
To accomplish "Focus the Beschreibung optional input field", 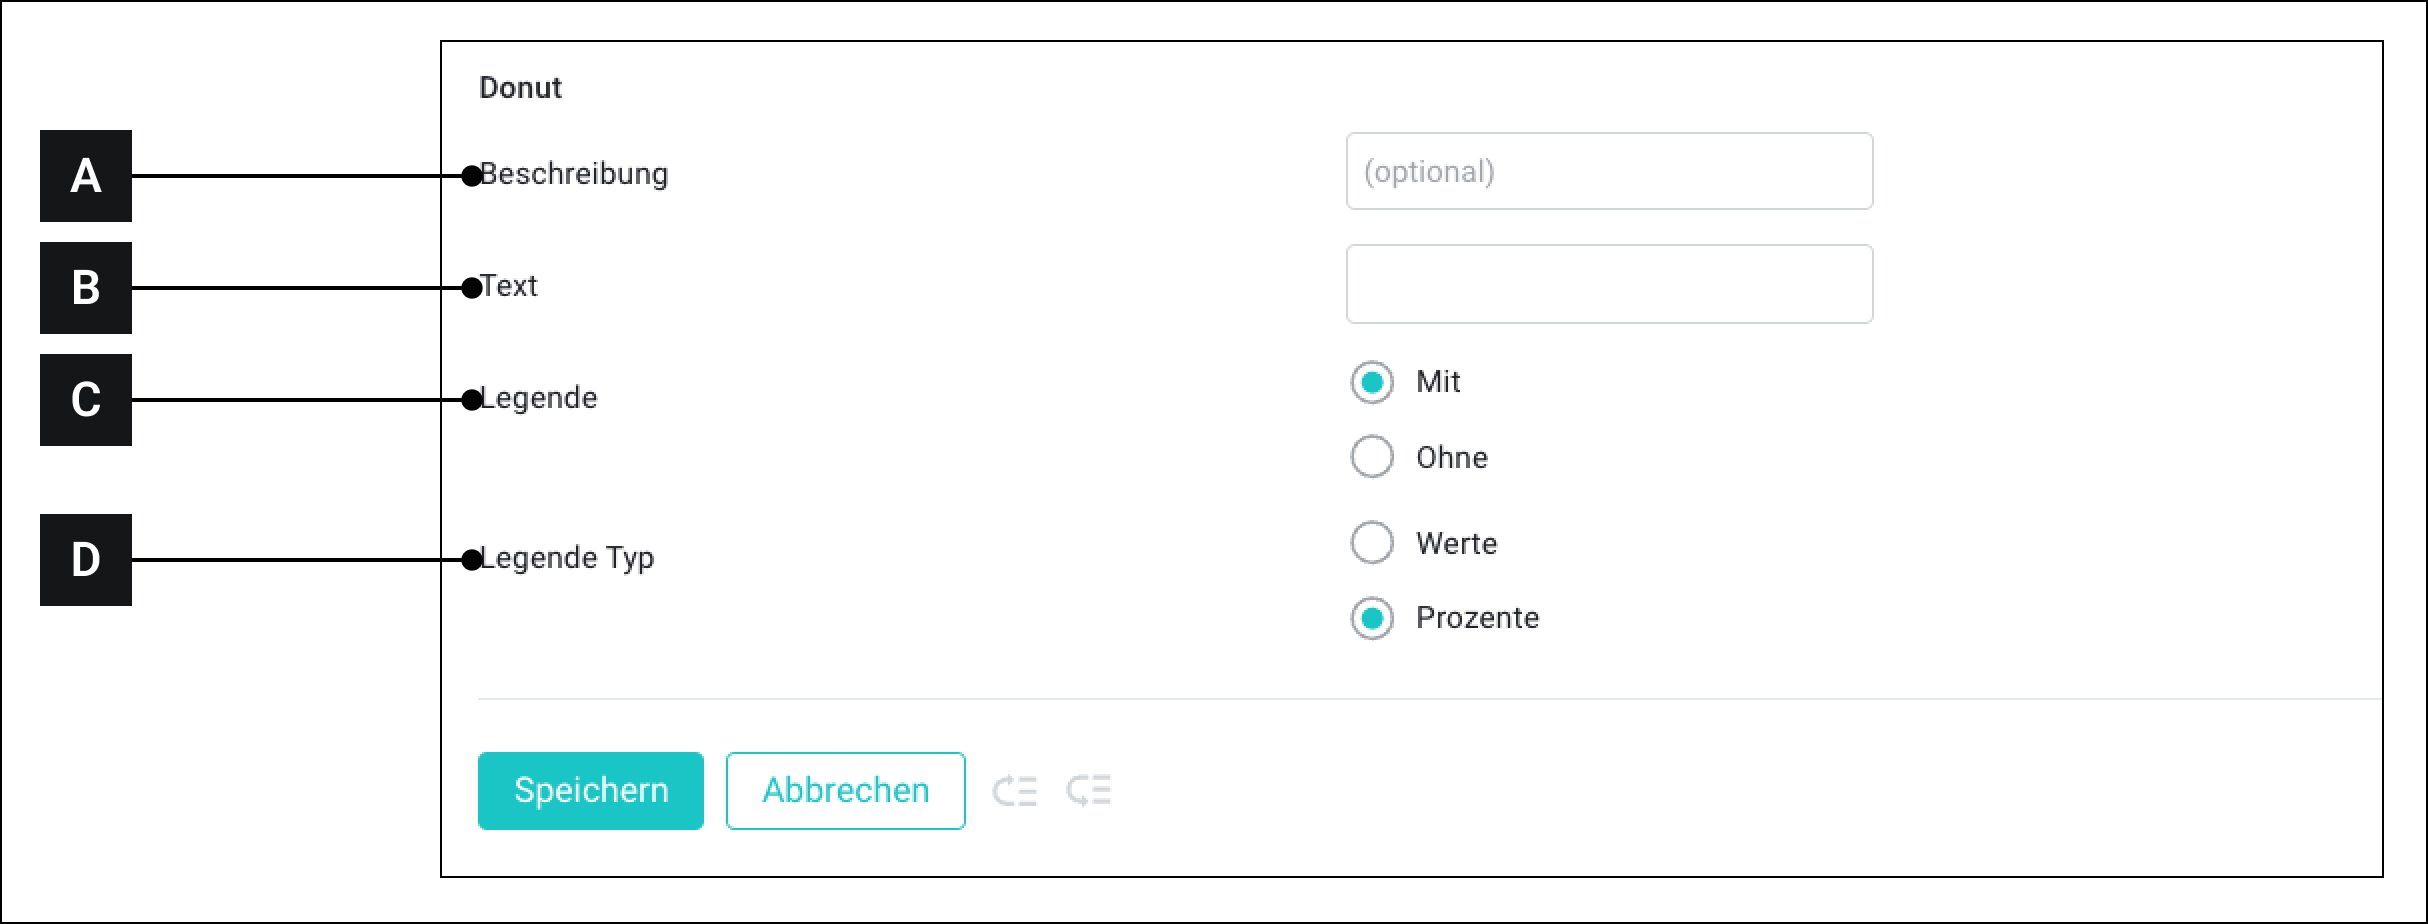I will click(1608, 172).
